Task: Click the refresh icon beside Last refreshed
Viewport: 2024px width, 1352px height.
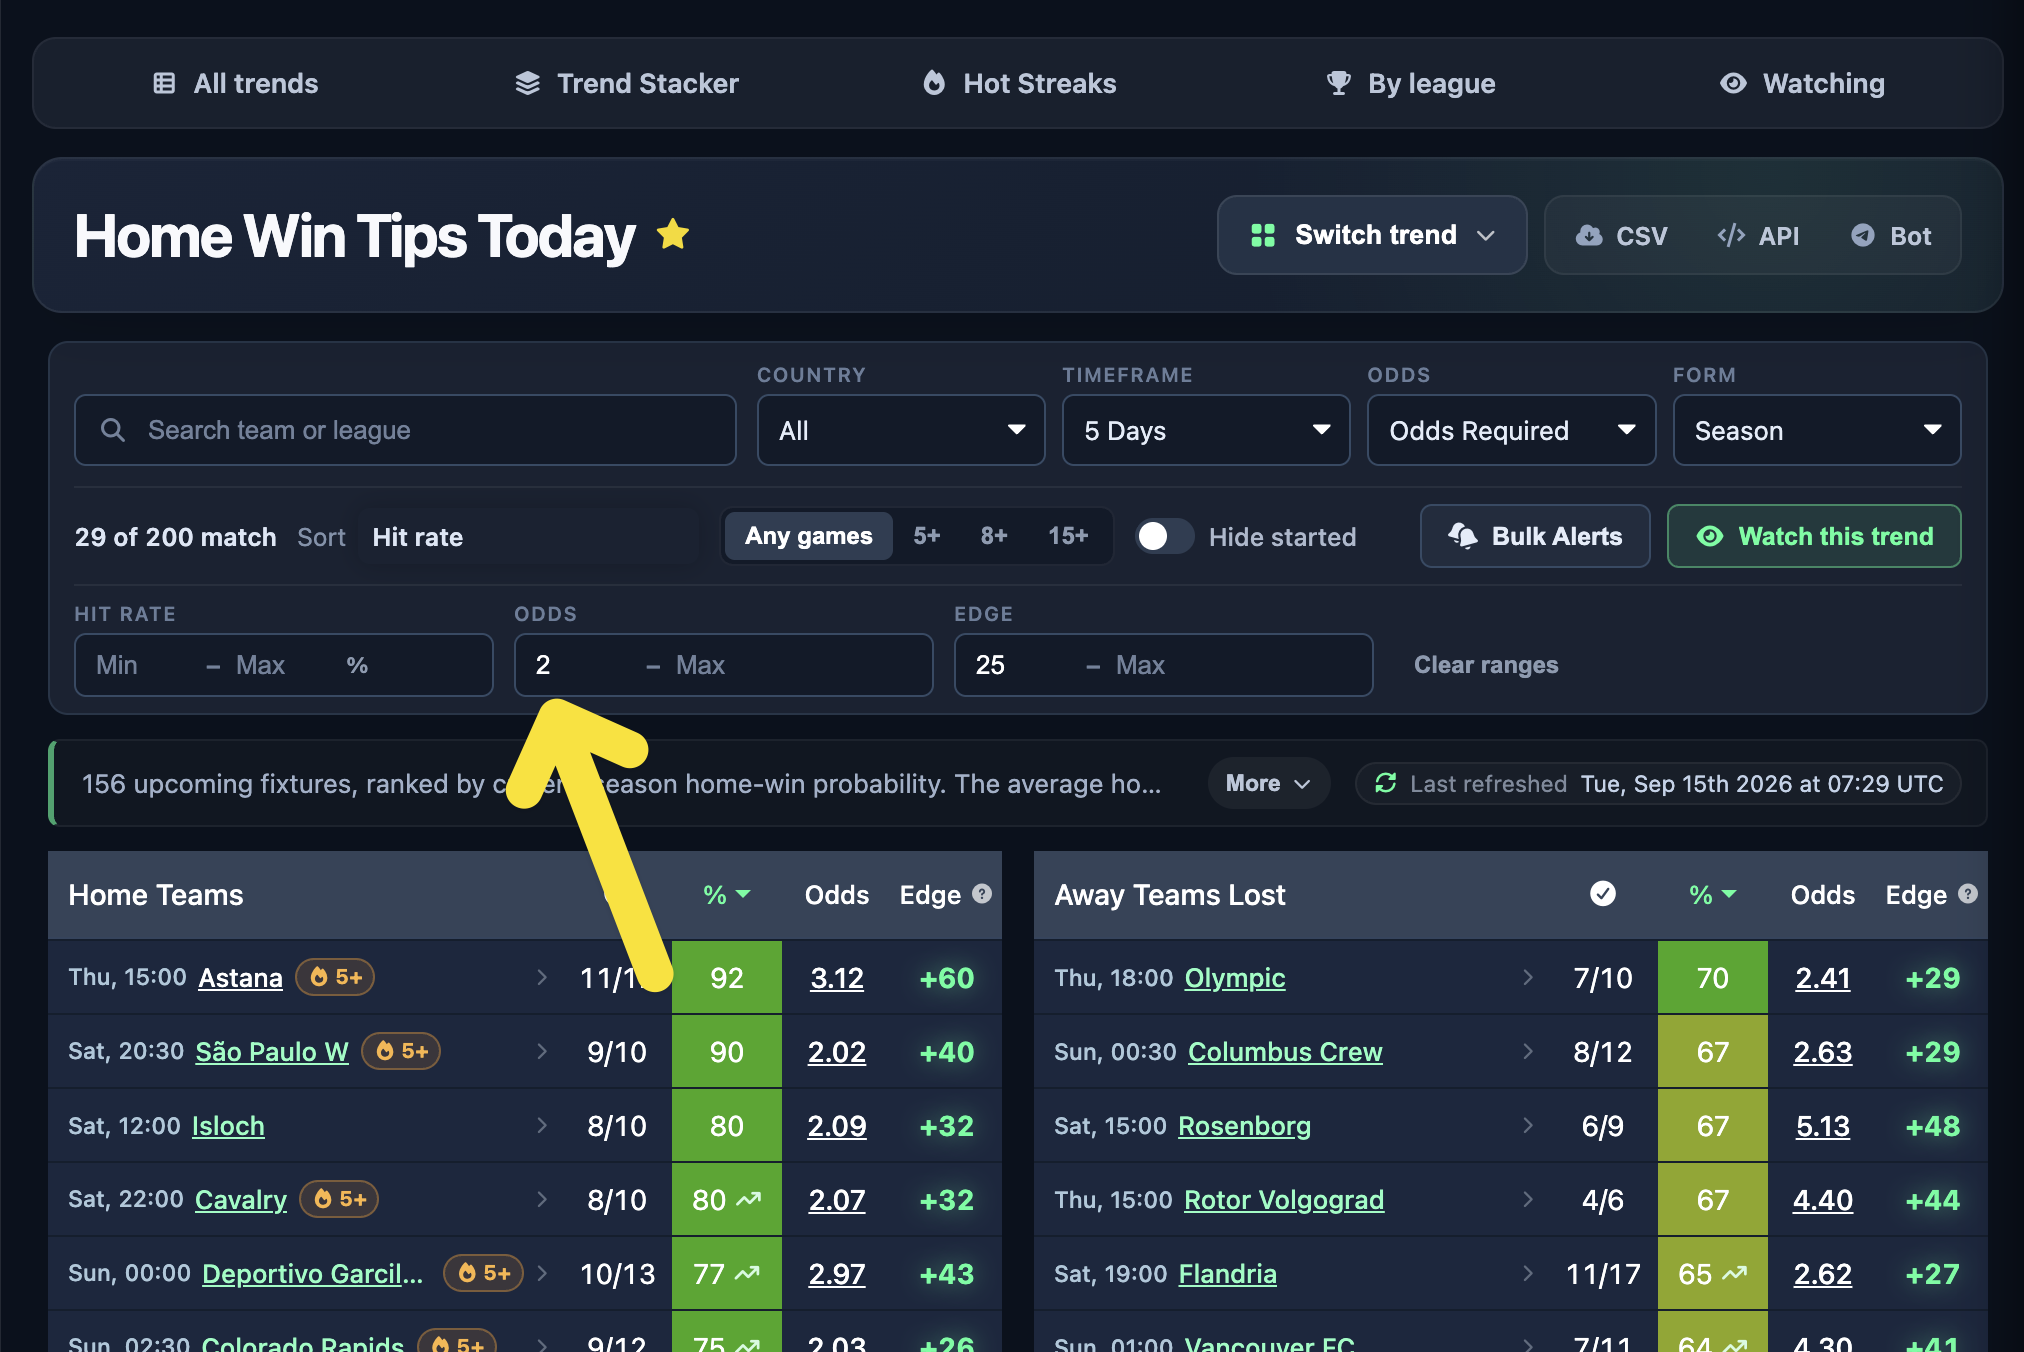Action: (1385, 783)
